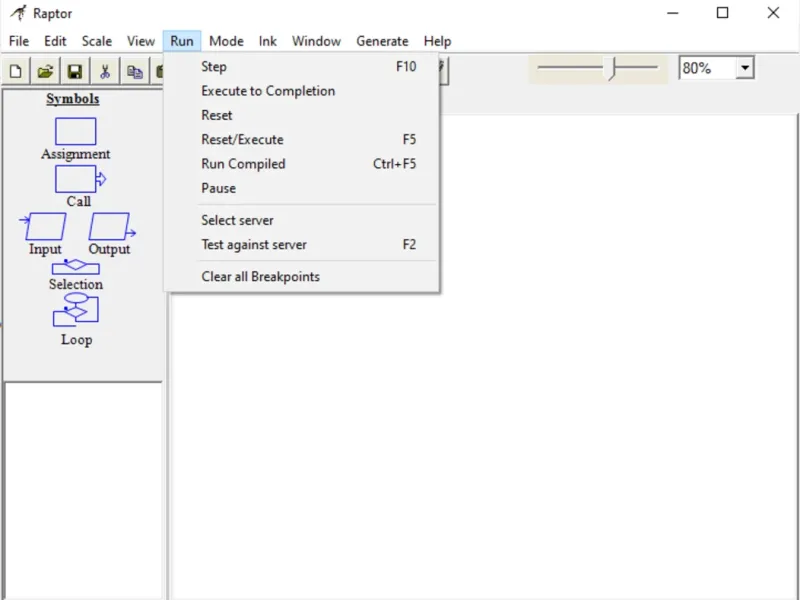Close the Raptor window
Screen dimensions: 800x600
773,13
